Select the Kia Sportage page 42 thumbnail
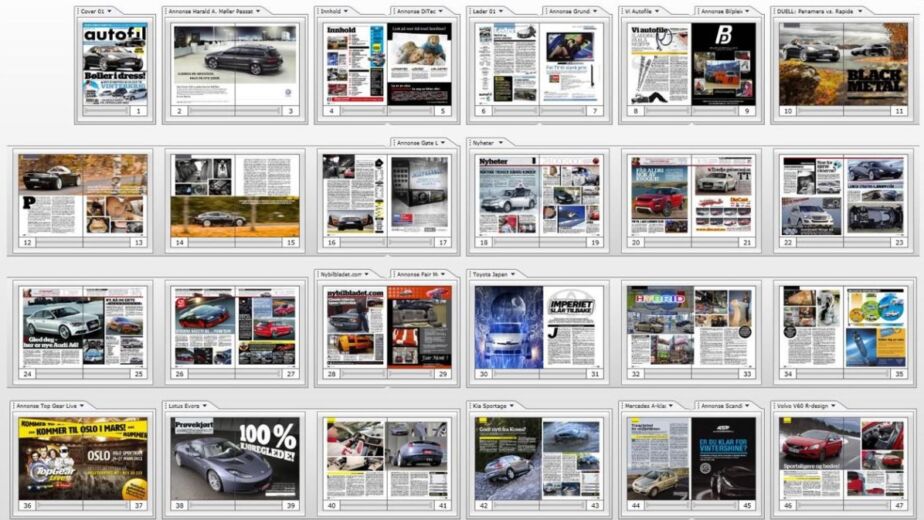Image resolution: width=924 pixels, height=520 pixels. pos(507,459)
